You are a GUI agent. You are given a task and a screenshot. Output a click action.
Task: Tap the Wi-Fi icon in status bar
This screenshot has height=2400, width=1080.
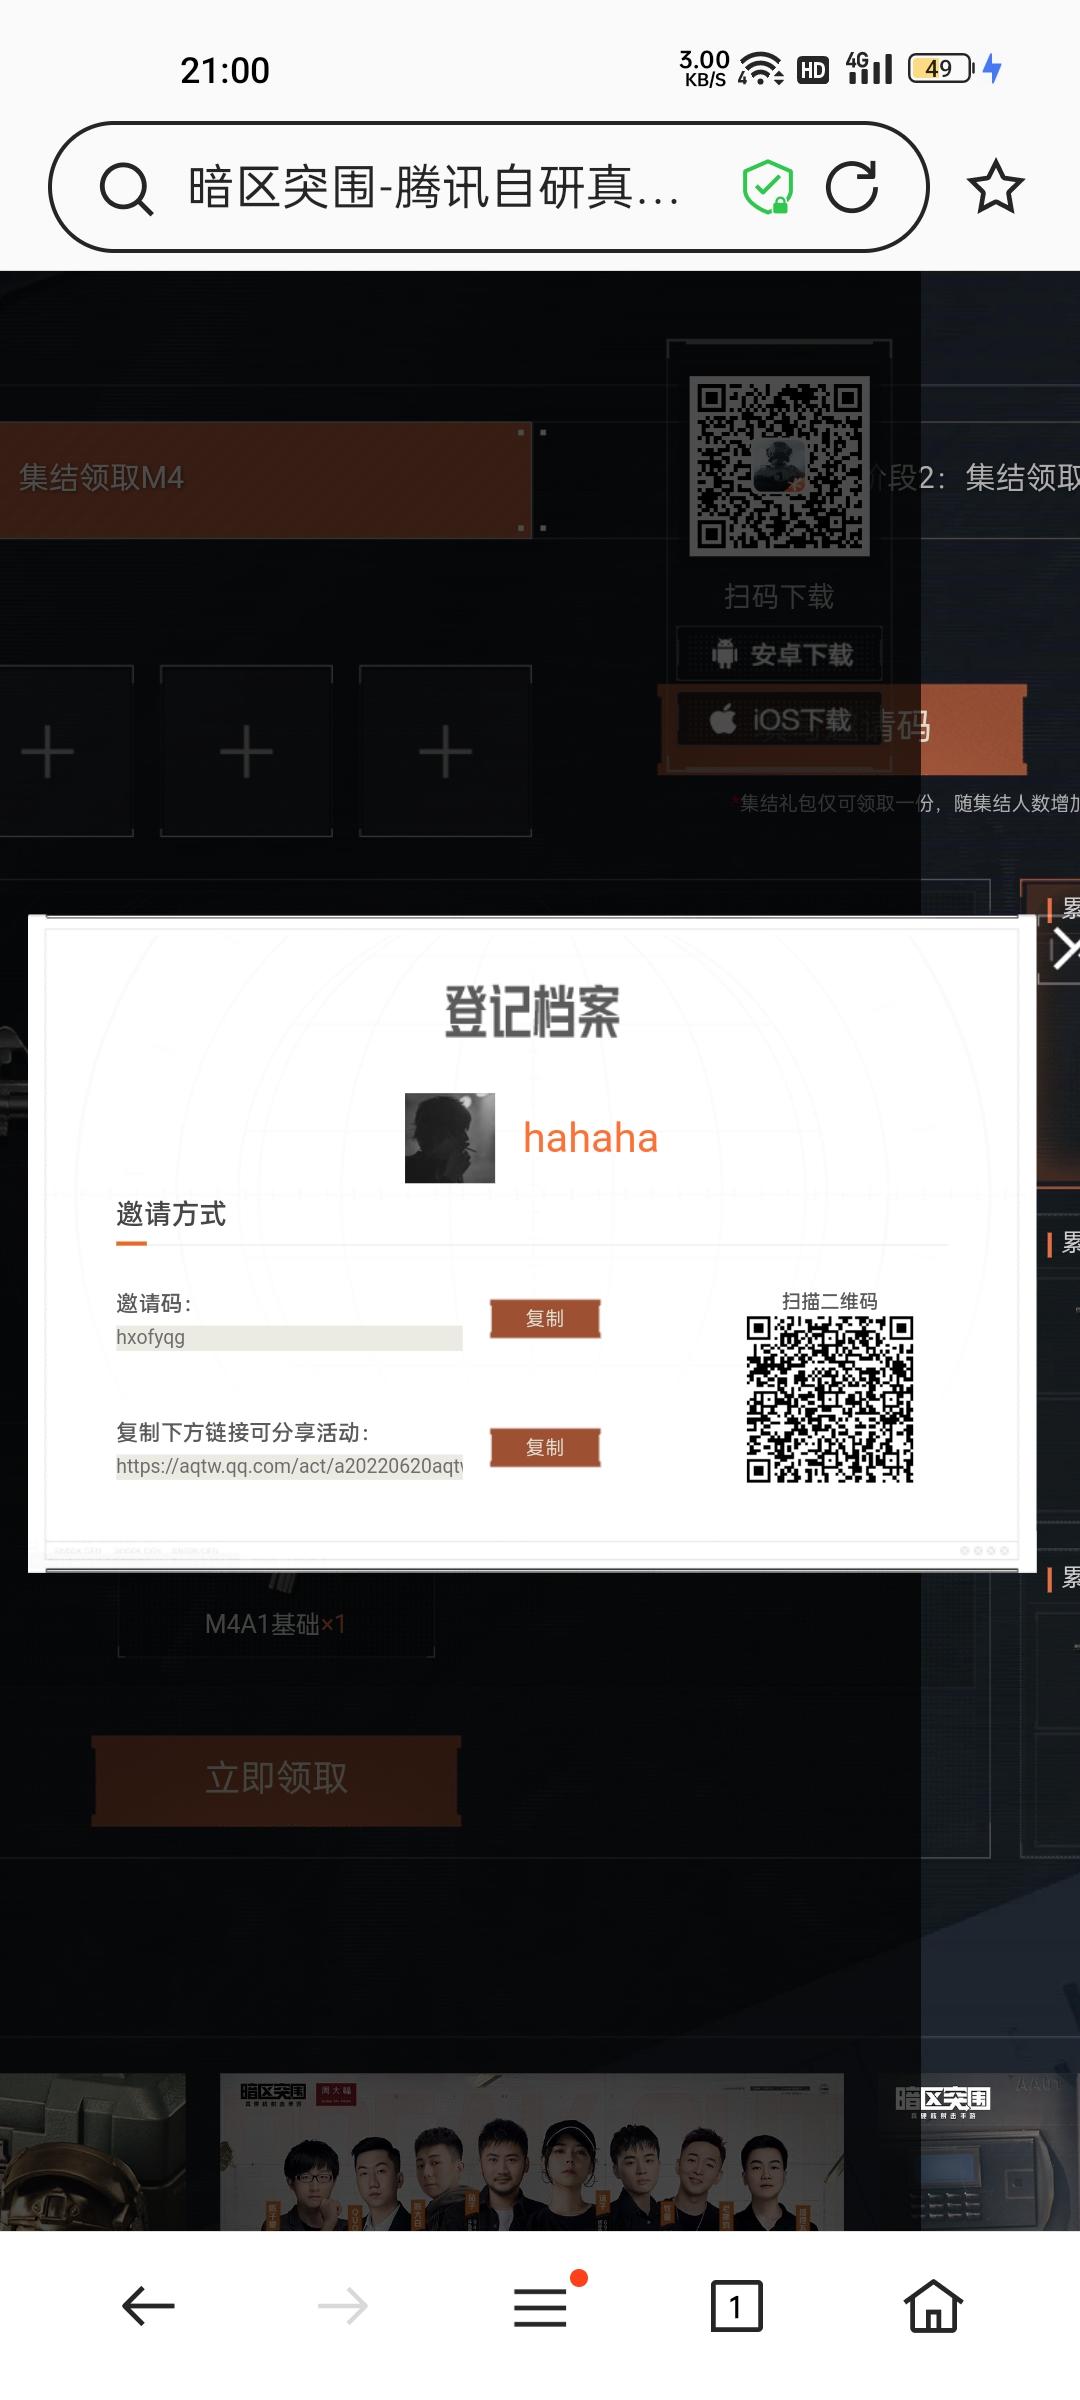(760, 69)
